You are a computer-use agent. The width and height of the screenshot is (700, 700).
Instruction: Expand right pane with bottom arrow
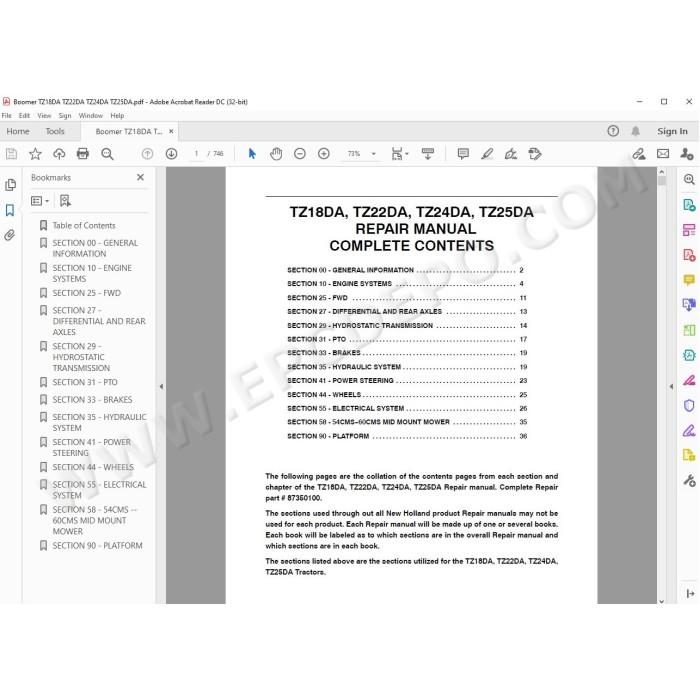pos(690,593)
